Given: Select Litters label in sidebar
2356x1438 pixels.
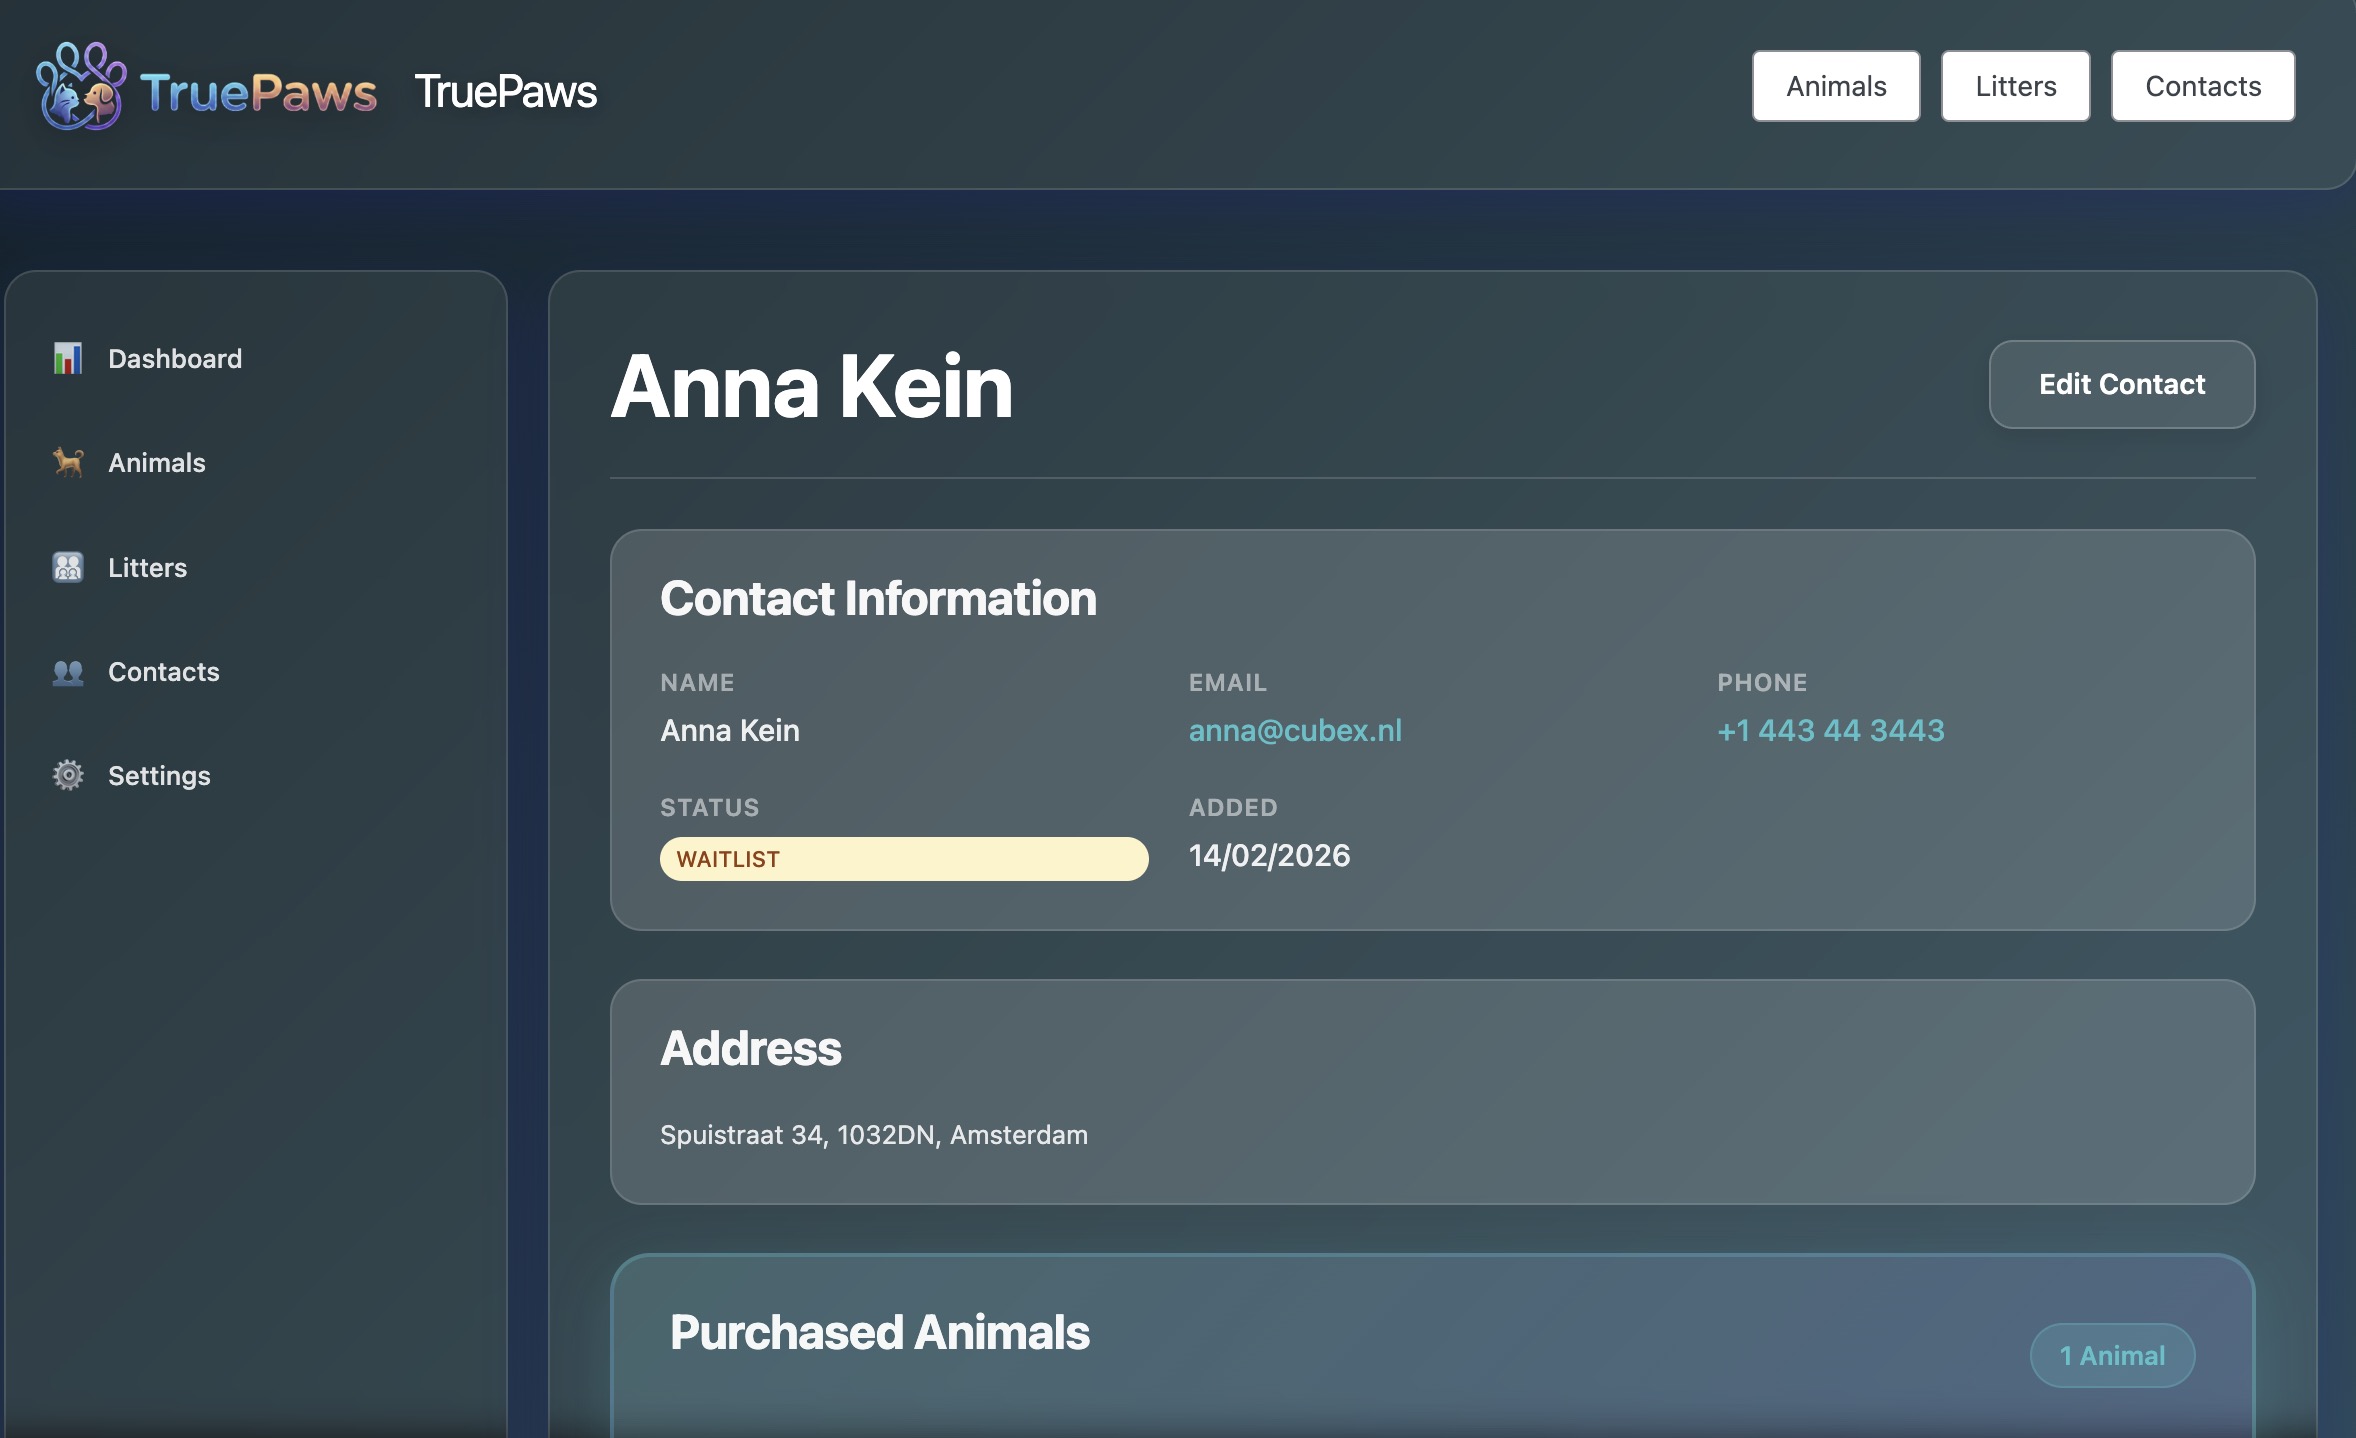Looking at the screenshot, I should pyautogui.click(x=147, y=567).
